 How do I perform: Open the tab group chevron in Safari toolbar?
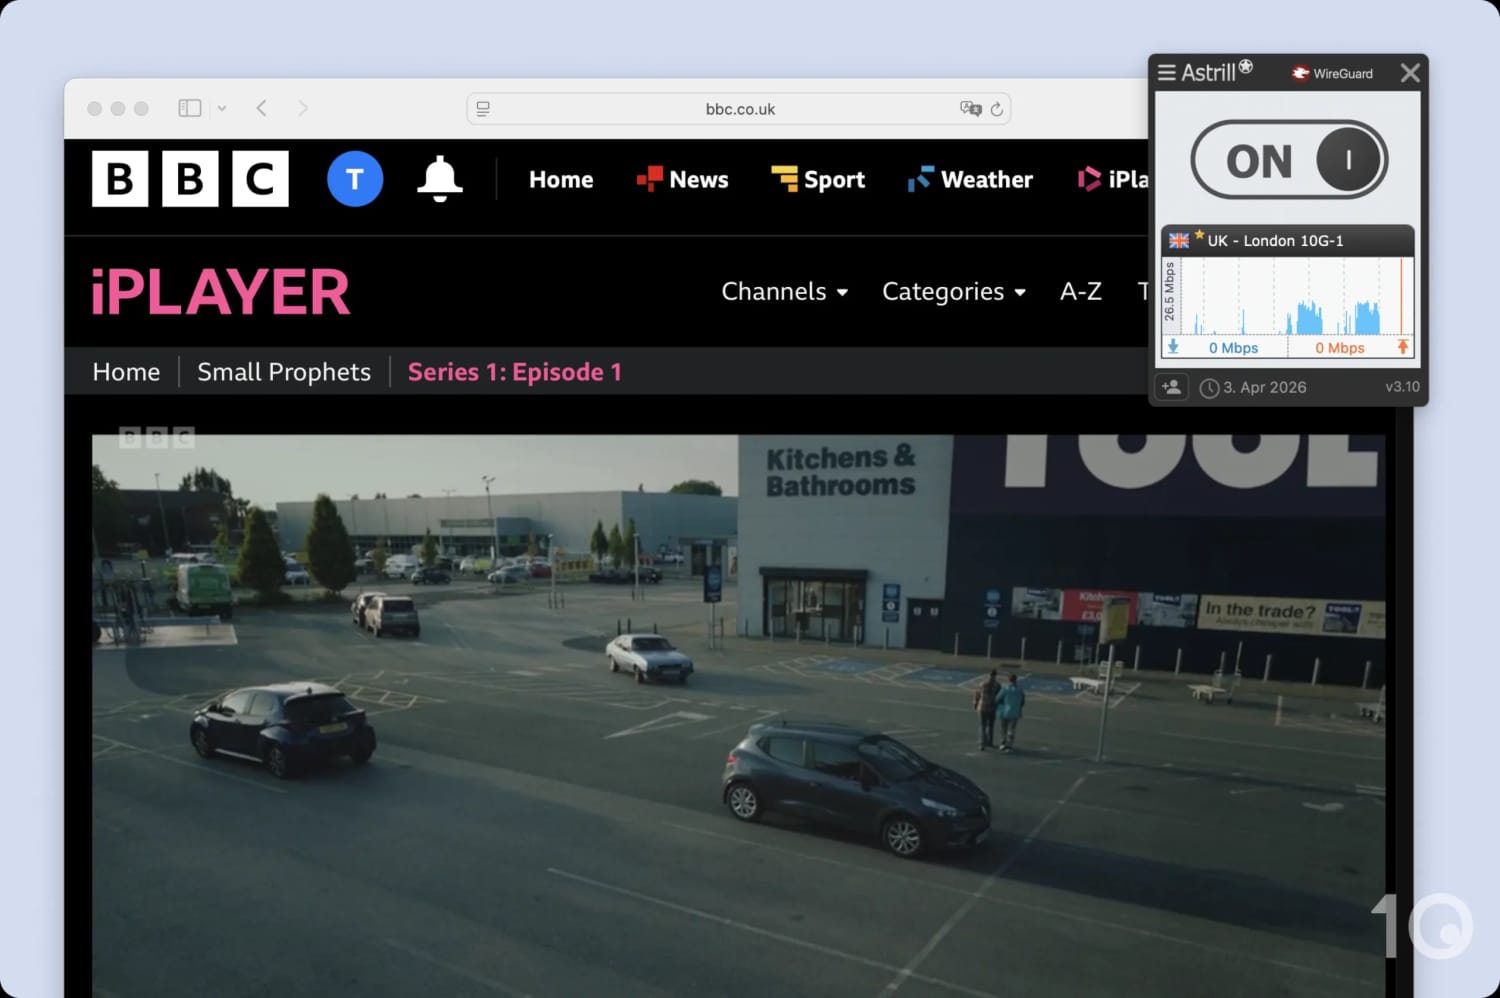click(222, 108)
